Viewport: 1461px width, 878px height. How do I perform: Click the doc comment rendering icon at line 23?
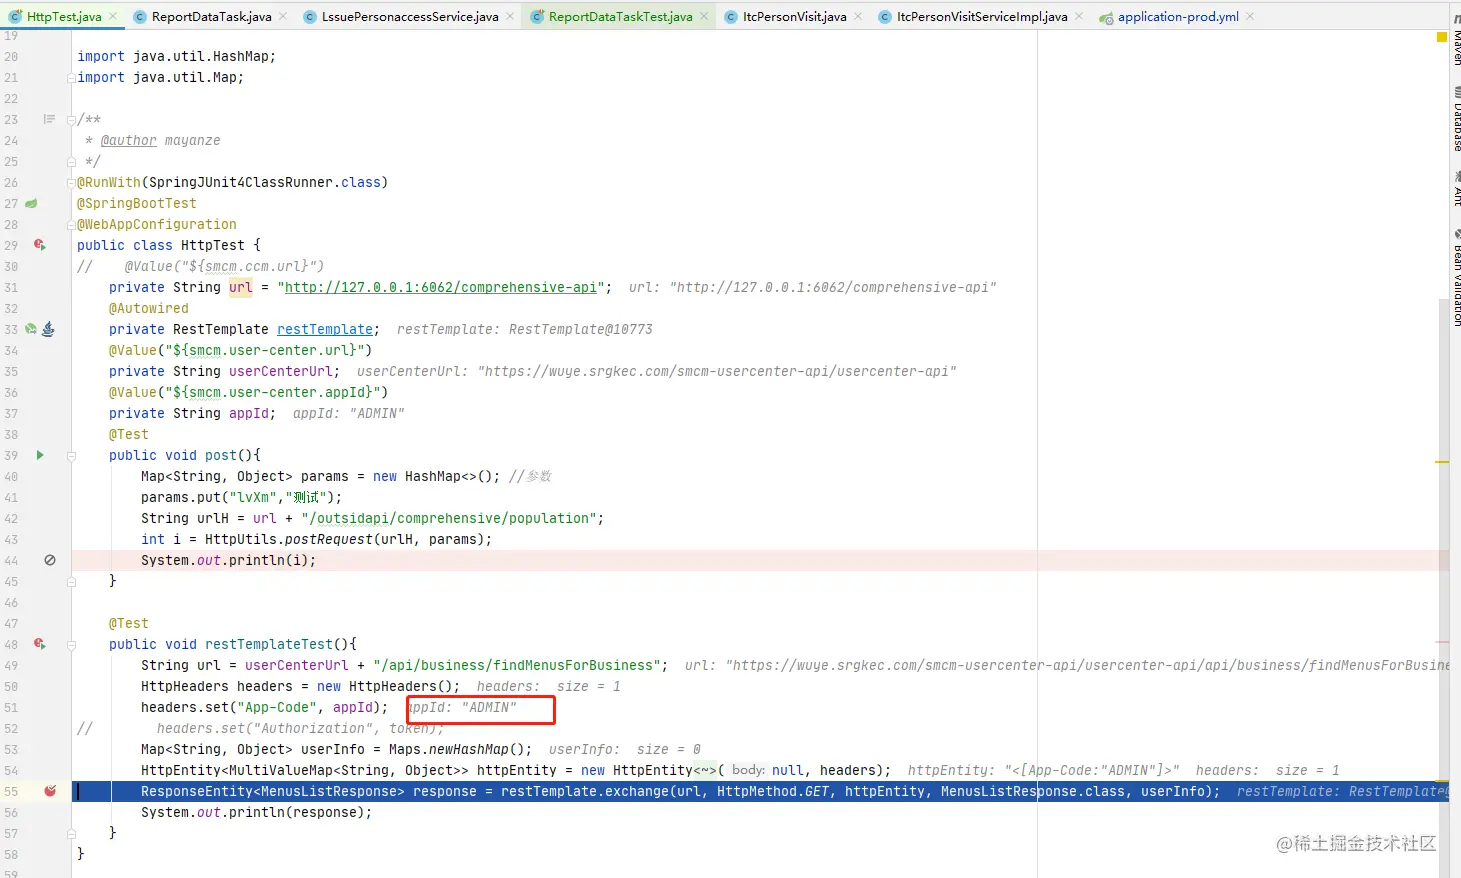point(49,119)
